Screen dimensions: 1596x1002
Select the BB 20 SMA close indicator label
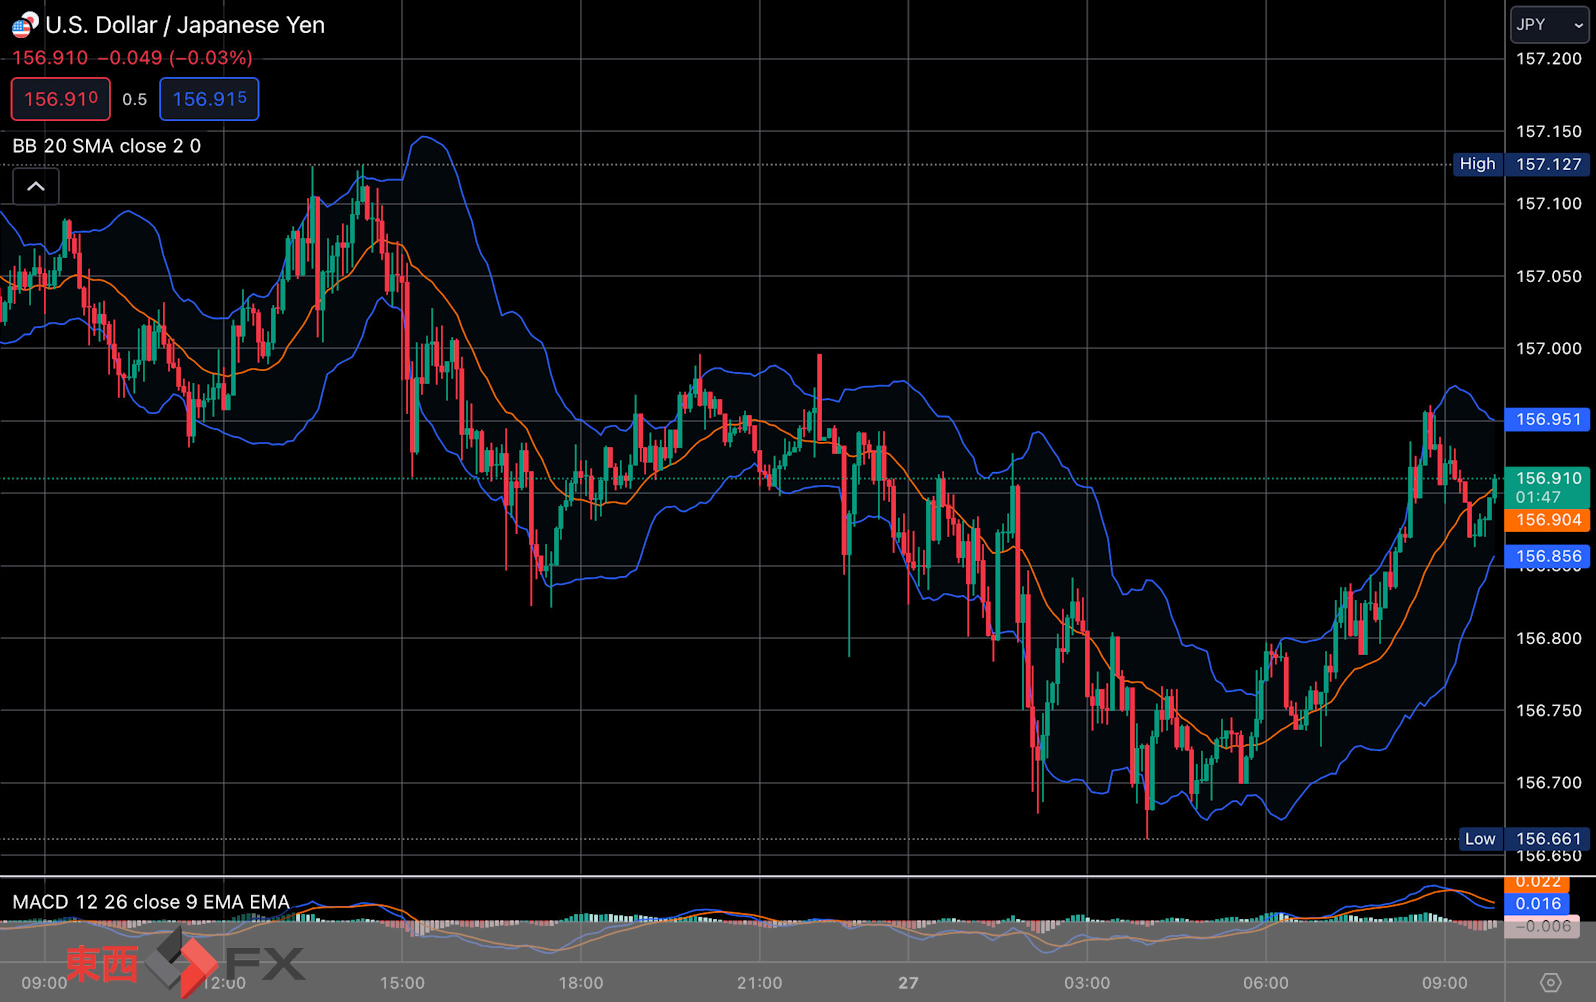107,146
